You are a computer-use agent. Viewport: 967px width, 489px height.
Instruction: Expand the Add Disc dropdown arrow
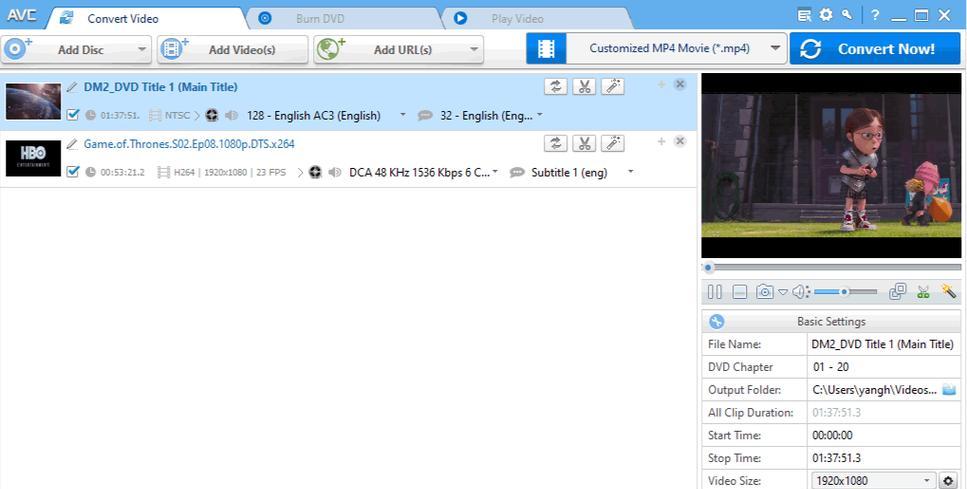[142, 49]
